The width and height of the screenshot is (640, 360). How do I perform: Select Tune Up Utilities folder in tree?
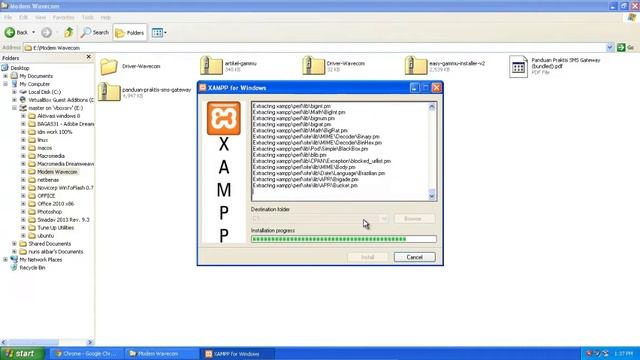(56, 228)
